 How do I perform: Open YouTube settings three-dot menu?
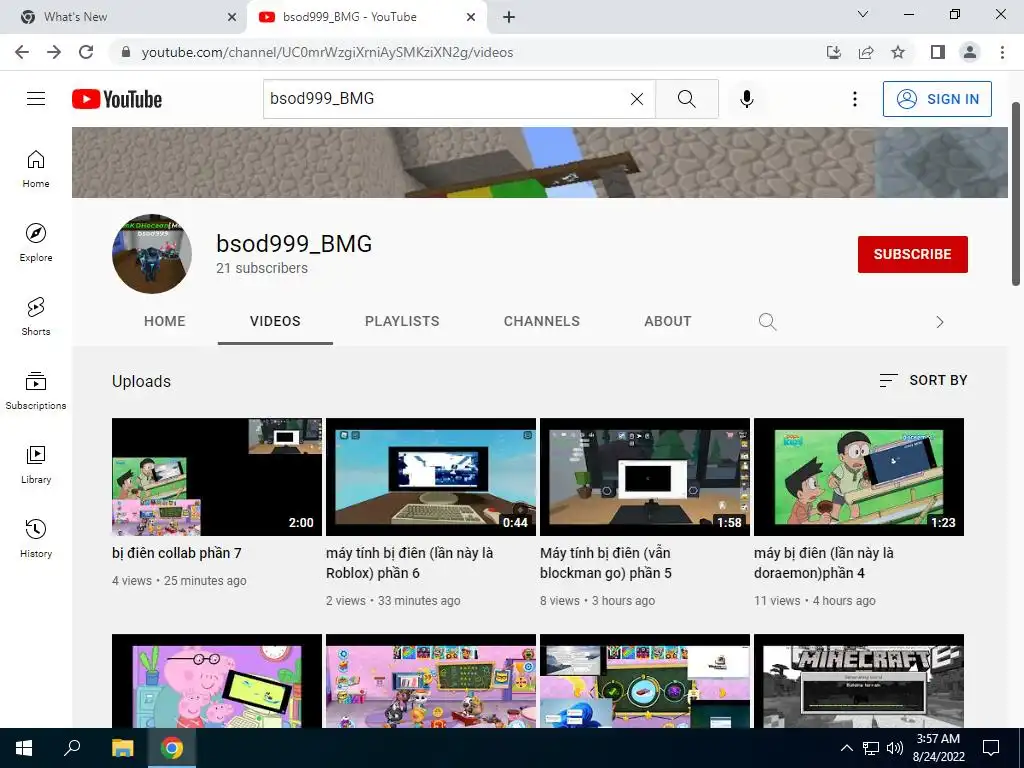[854, 99]
